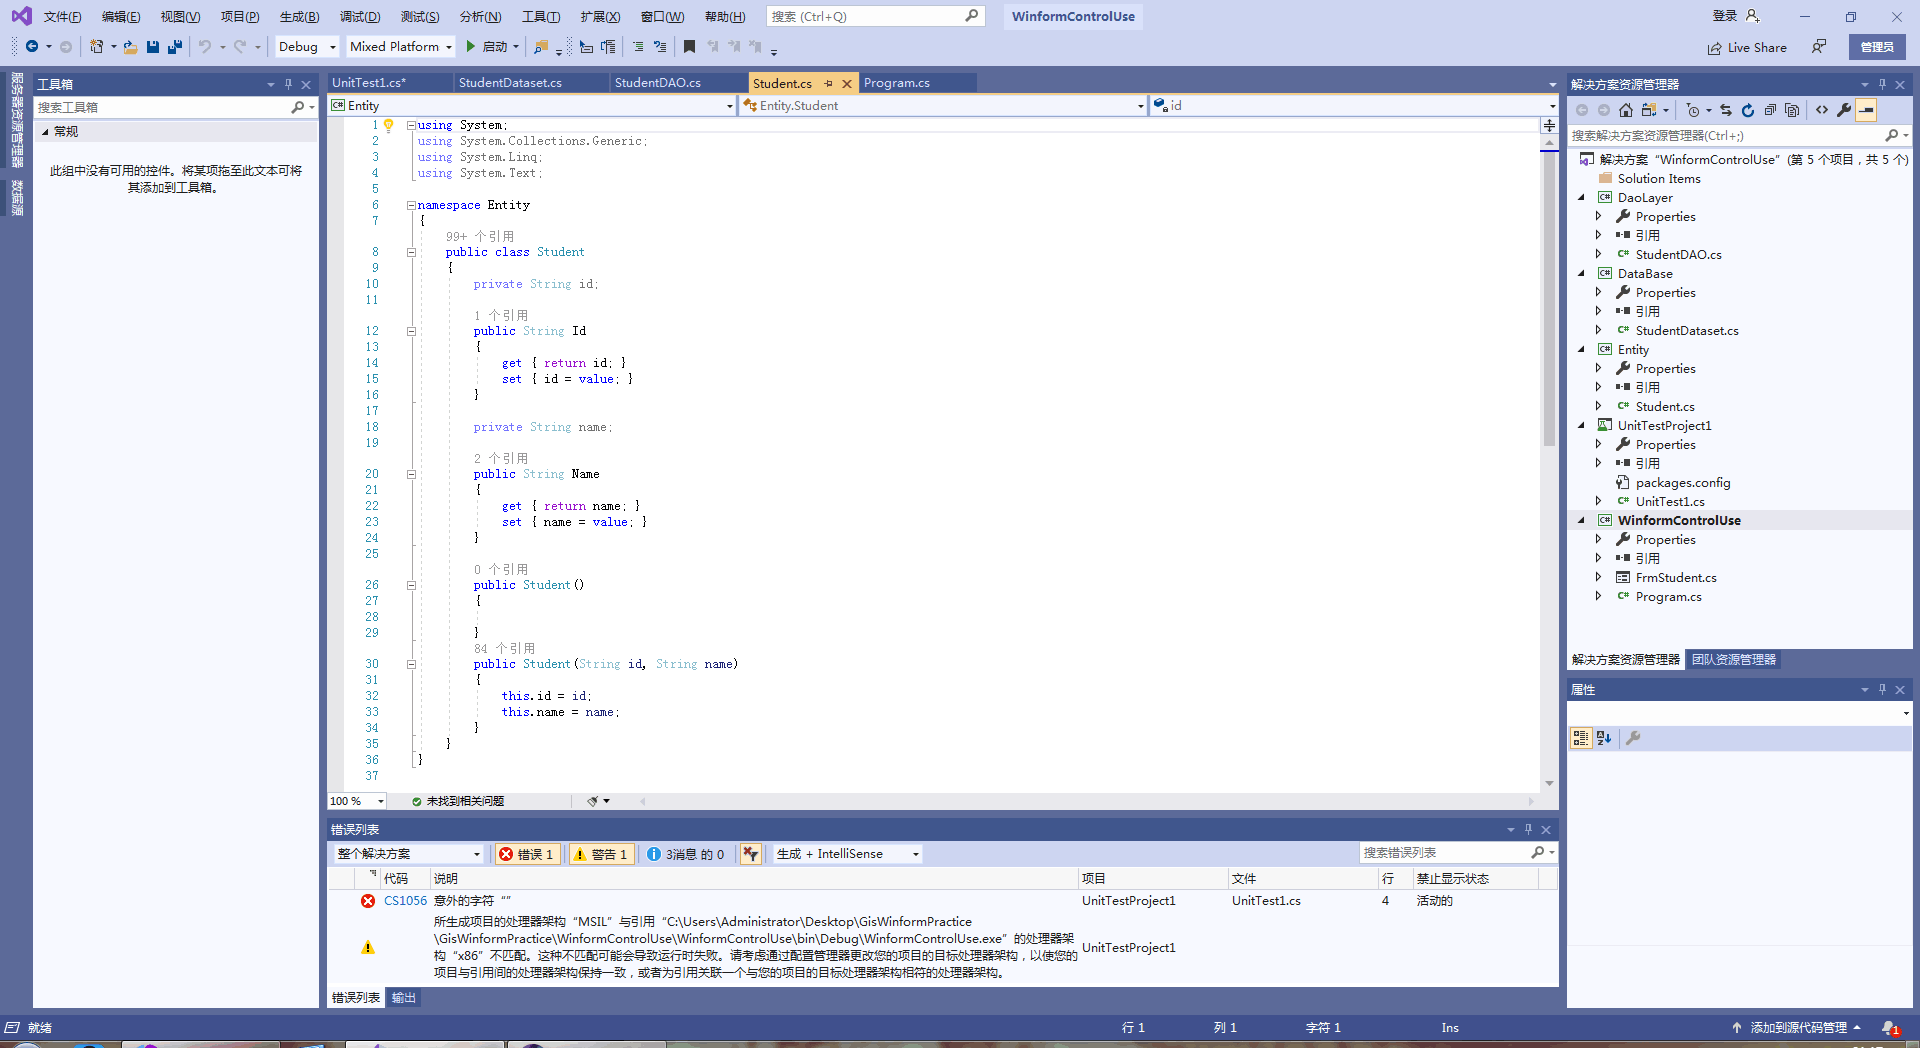Click the Save All multi-disk icon
Image resolution: width=1920 pixels, height=1048 pixels.
coord(175,46)
